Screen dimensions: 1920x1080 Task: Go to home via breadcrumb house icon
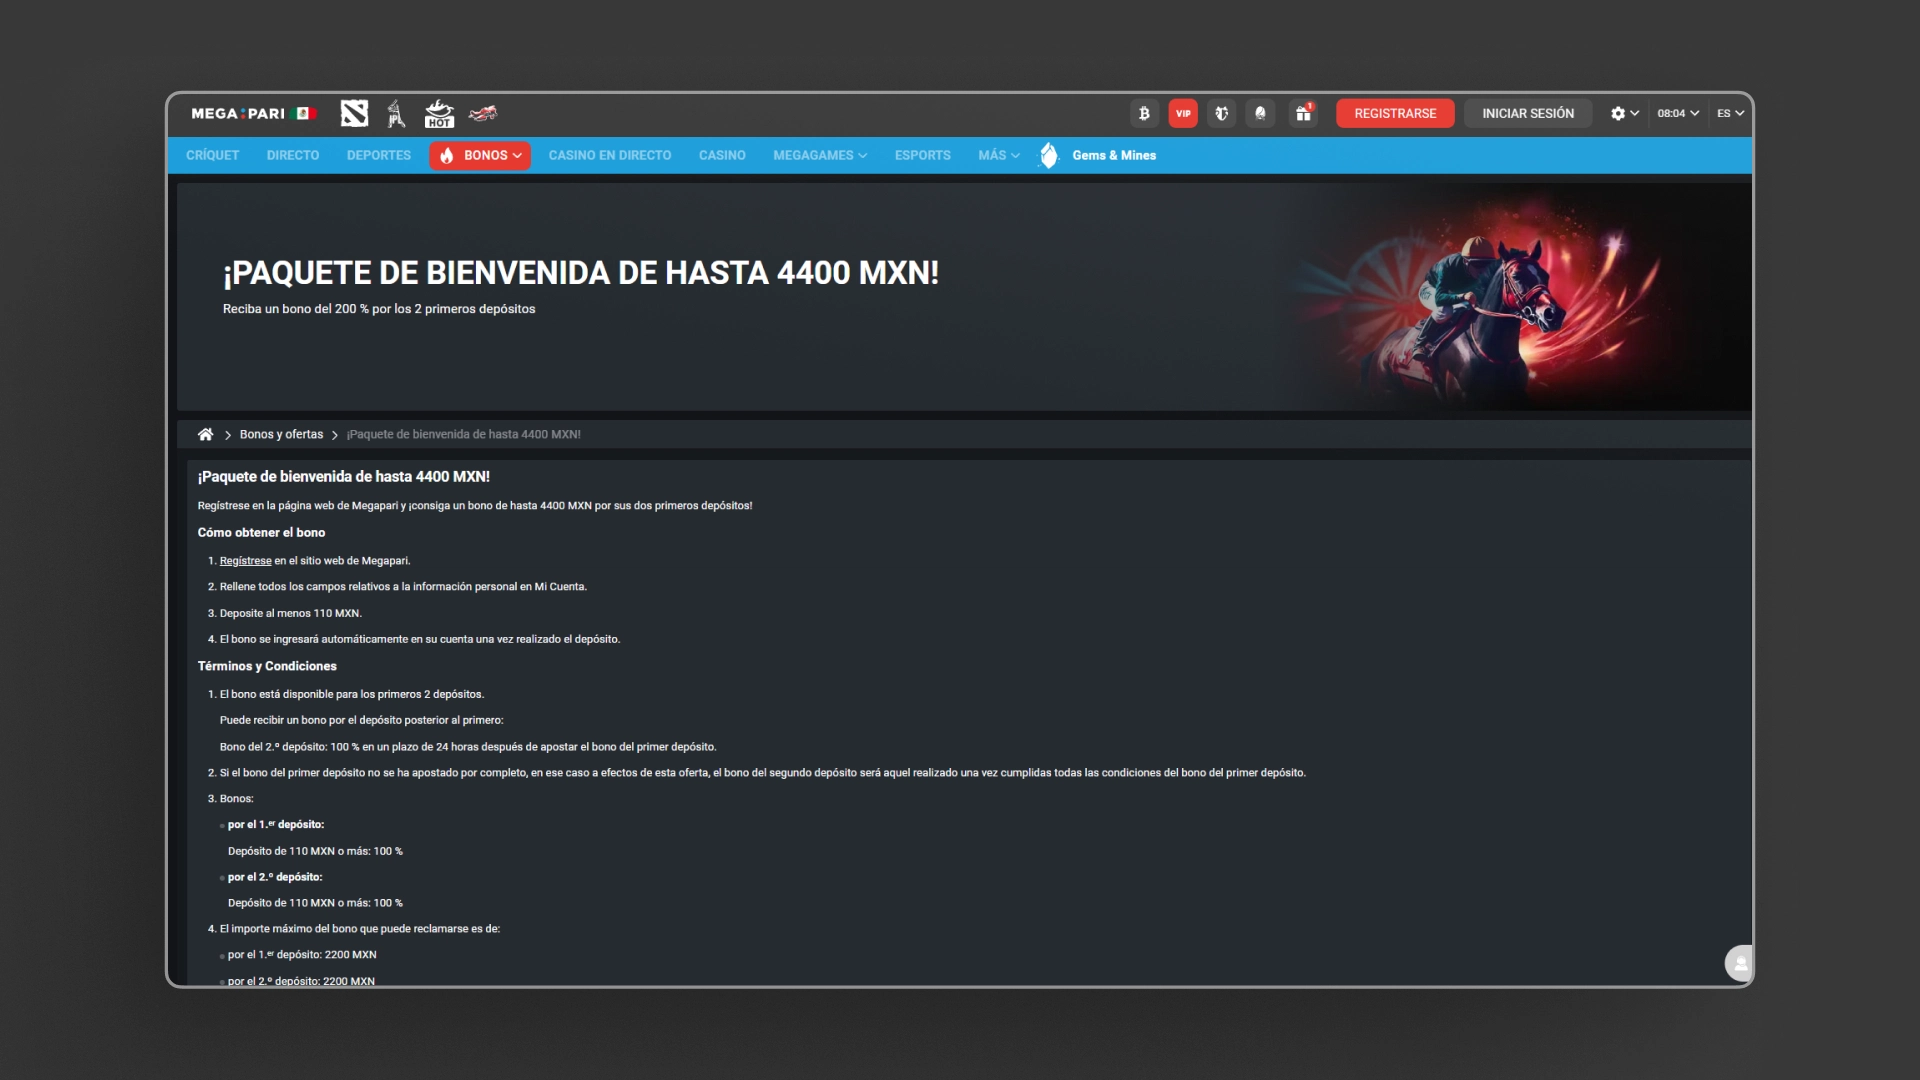click(205, 434)
